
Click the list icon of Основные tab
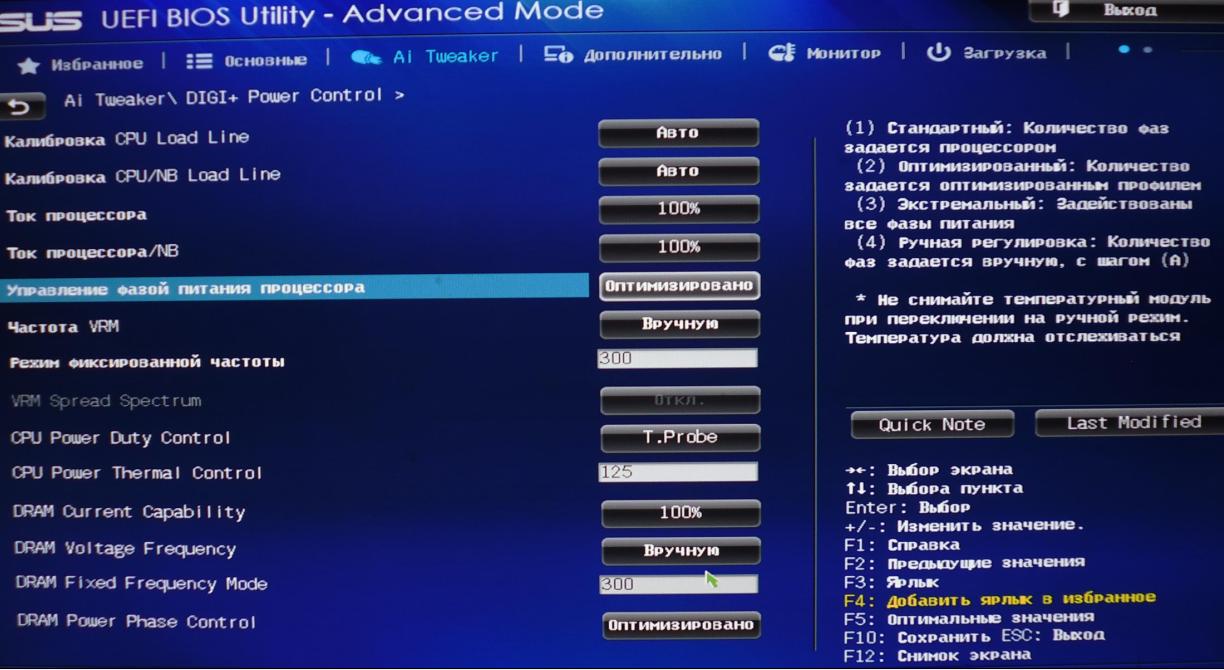(x=200, y=61)
